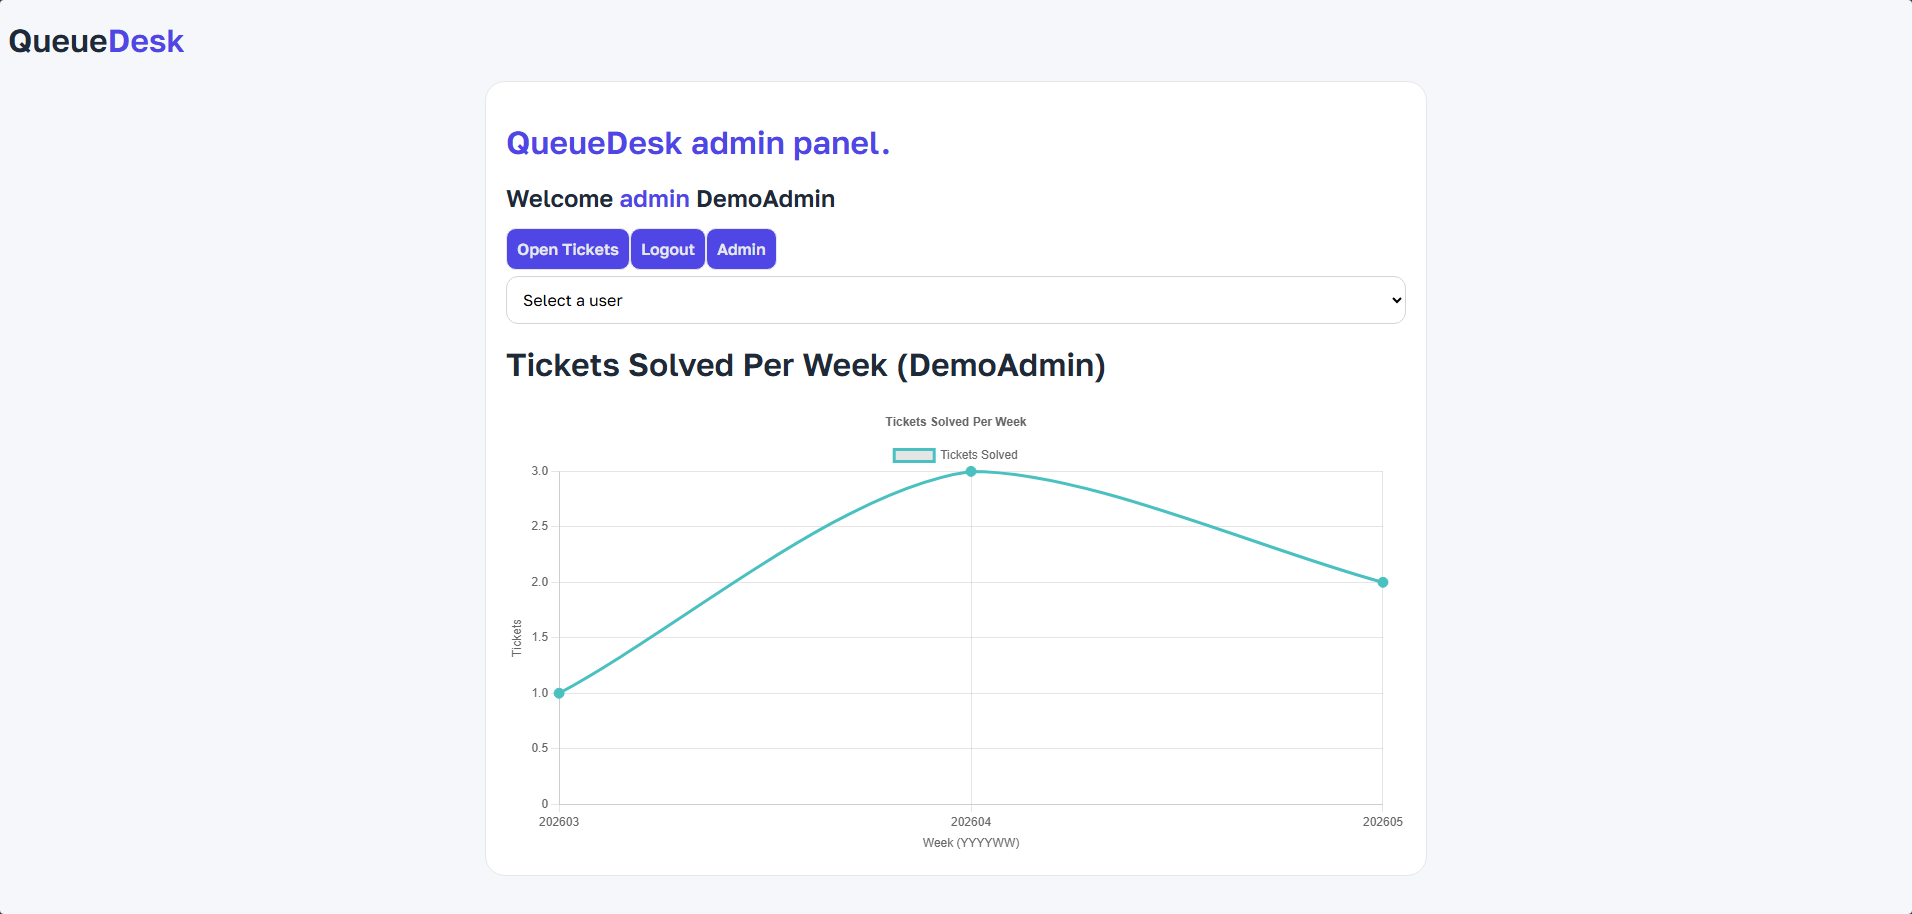Click the 'Tickets Solved Per Week (DemoAdmin)' heading
This screenshot has height=914, width=1912.
tap(805, 365)
